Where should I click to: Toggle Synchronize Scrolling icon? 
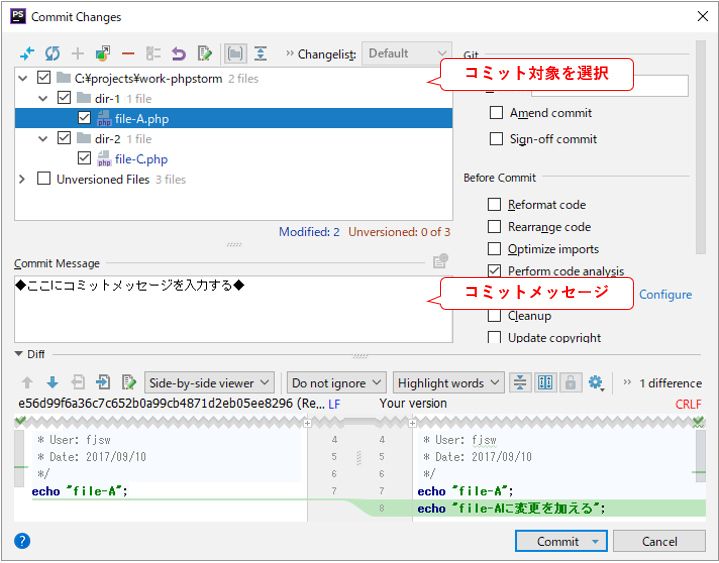(545, 382)
